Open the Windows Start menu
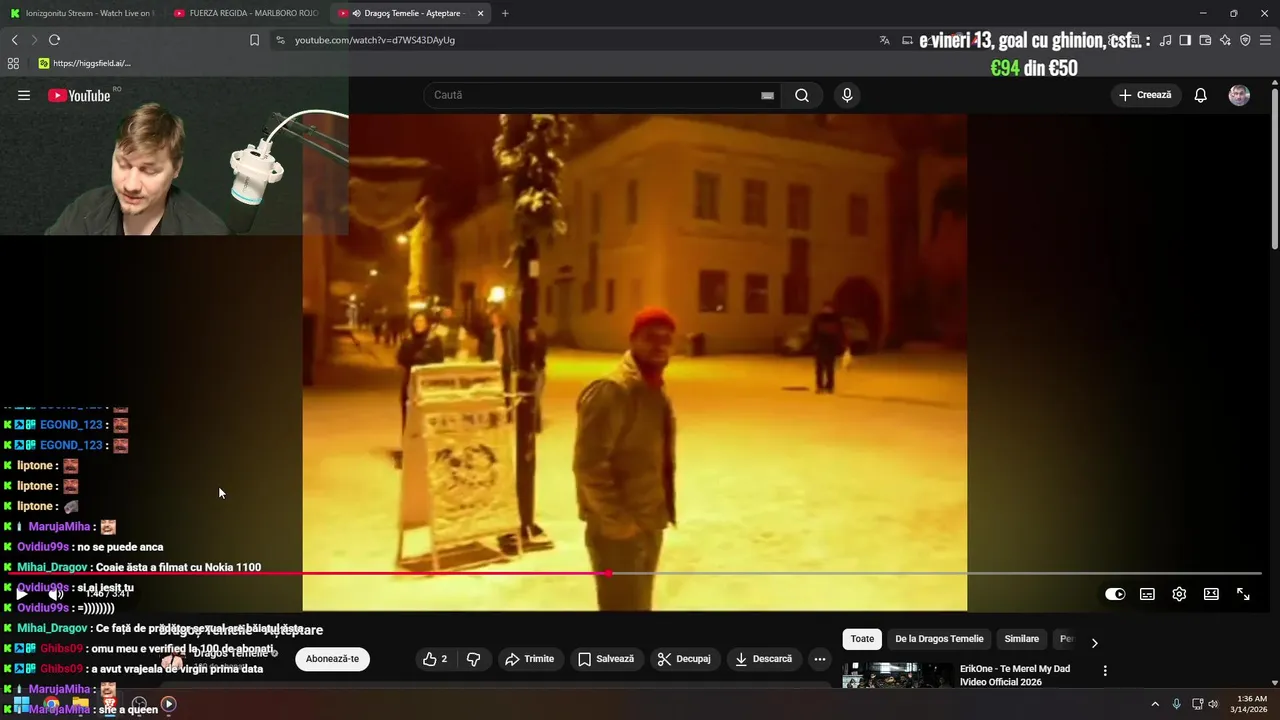 [21, 704]
